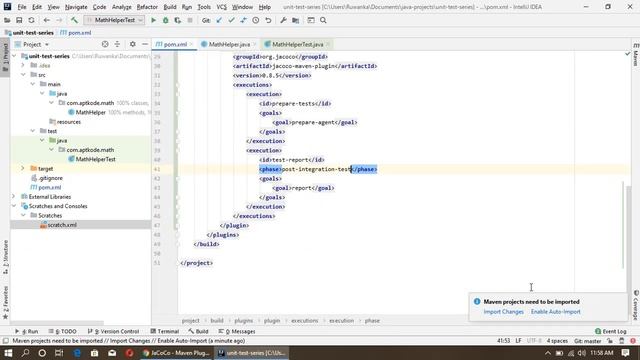The width and height of the screenshot is (640, 360).
Task: Open Project Structure folder icon
Action: click(296, 20)
